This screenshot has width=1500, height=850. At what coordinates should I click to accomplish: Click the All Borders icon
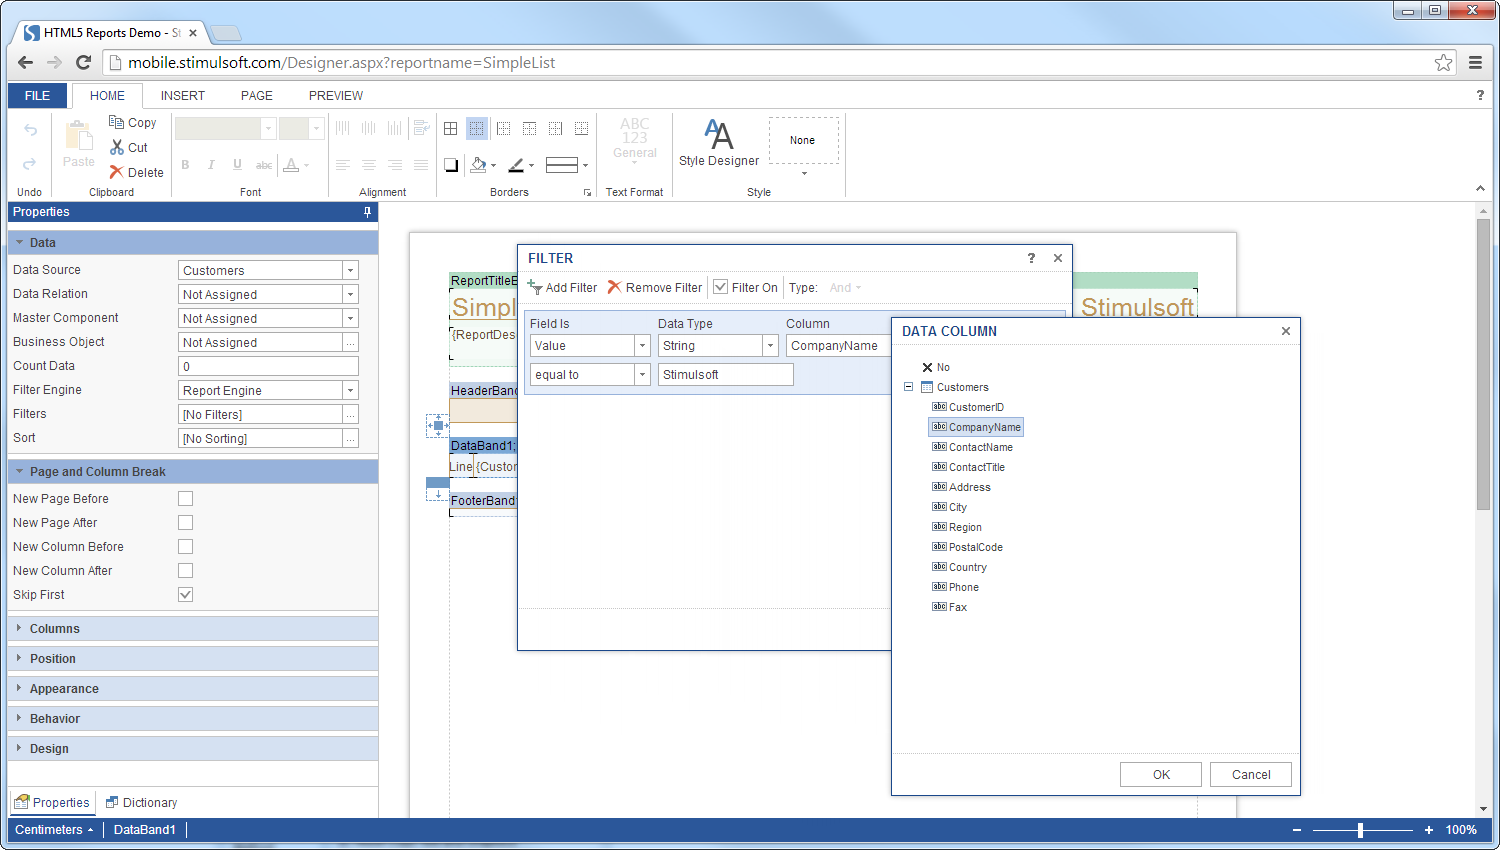pos(449,128)
